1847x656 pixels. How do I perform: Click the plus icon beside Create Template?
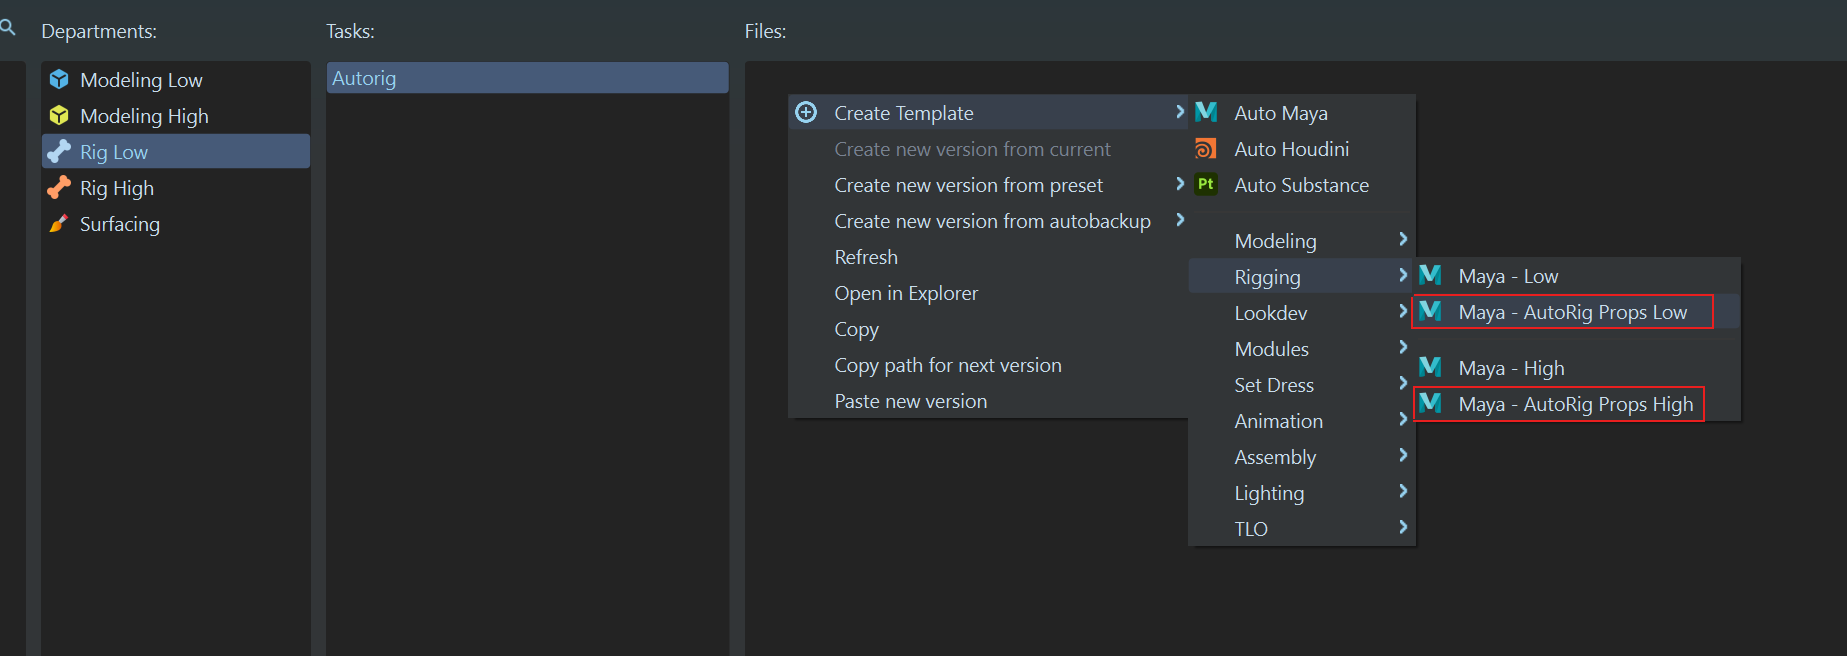pyautogui.click(x=806, y=113)
